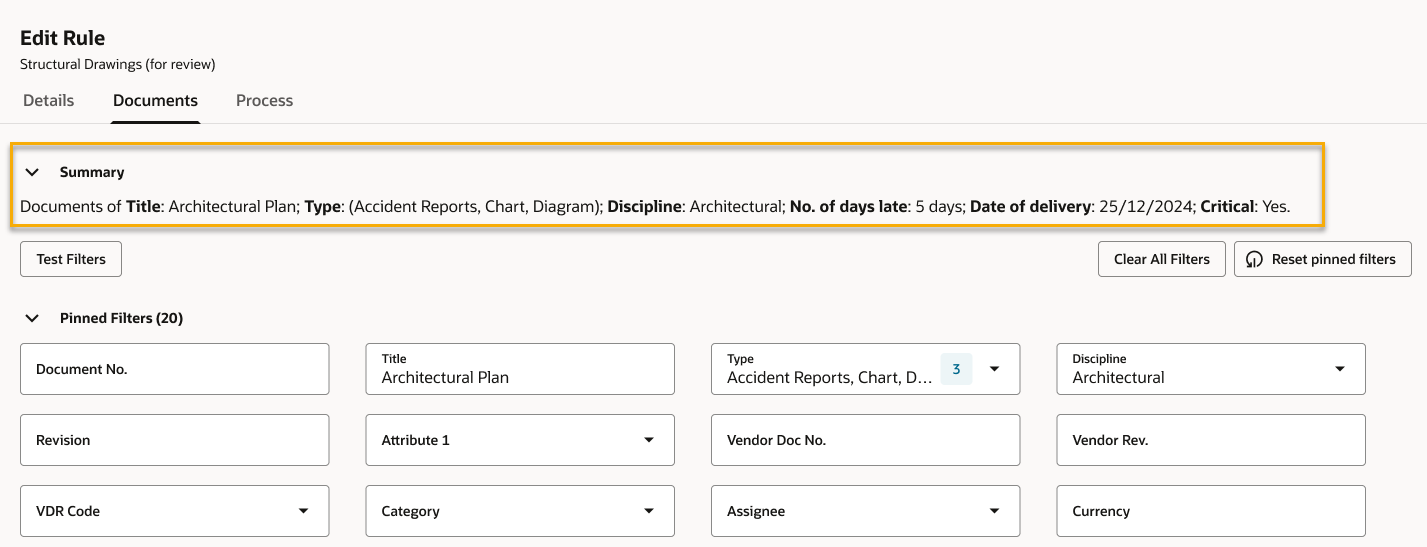The height and width of the screenshot is (547, 1427).
Task: Select the Documents tab
Action: [x=155, y=100]
